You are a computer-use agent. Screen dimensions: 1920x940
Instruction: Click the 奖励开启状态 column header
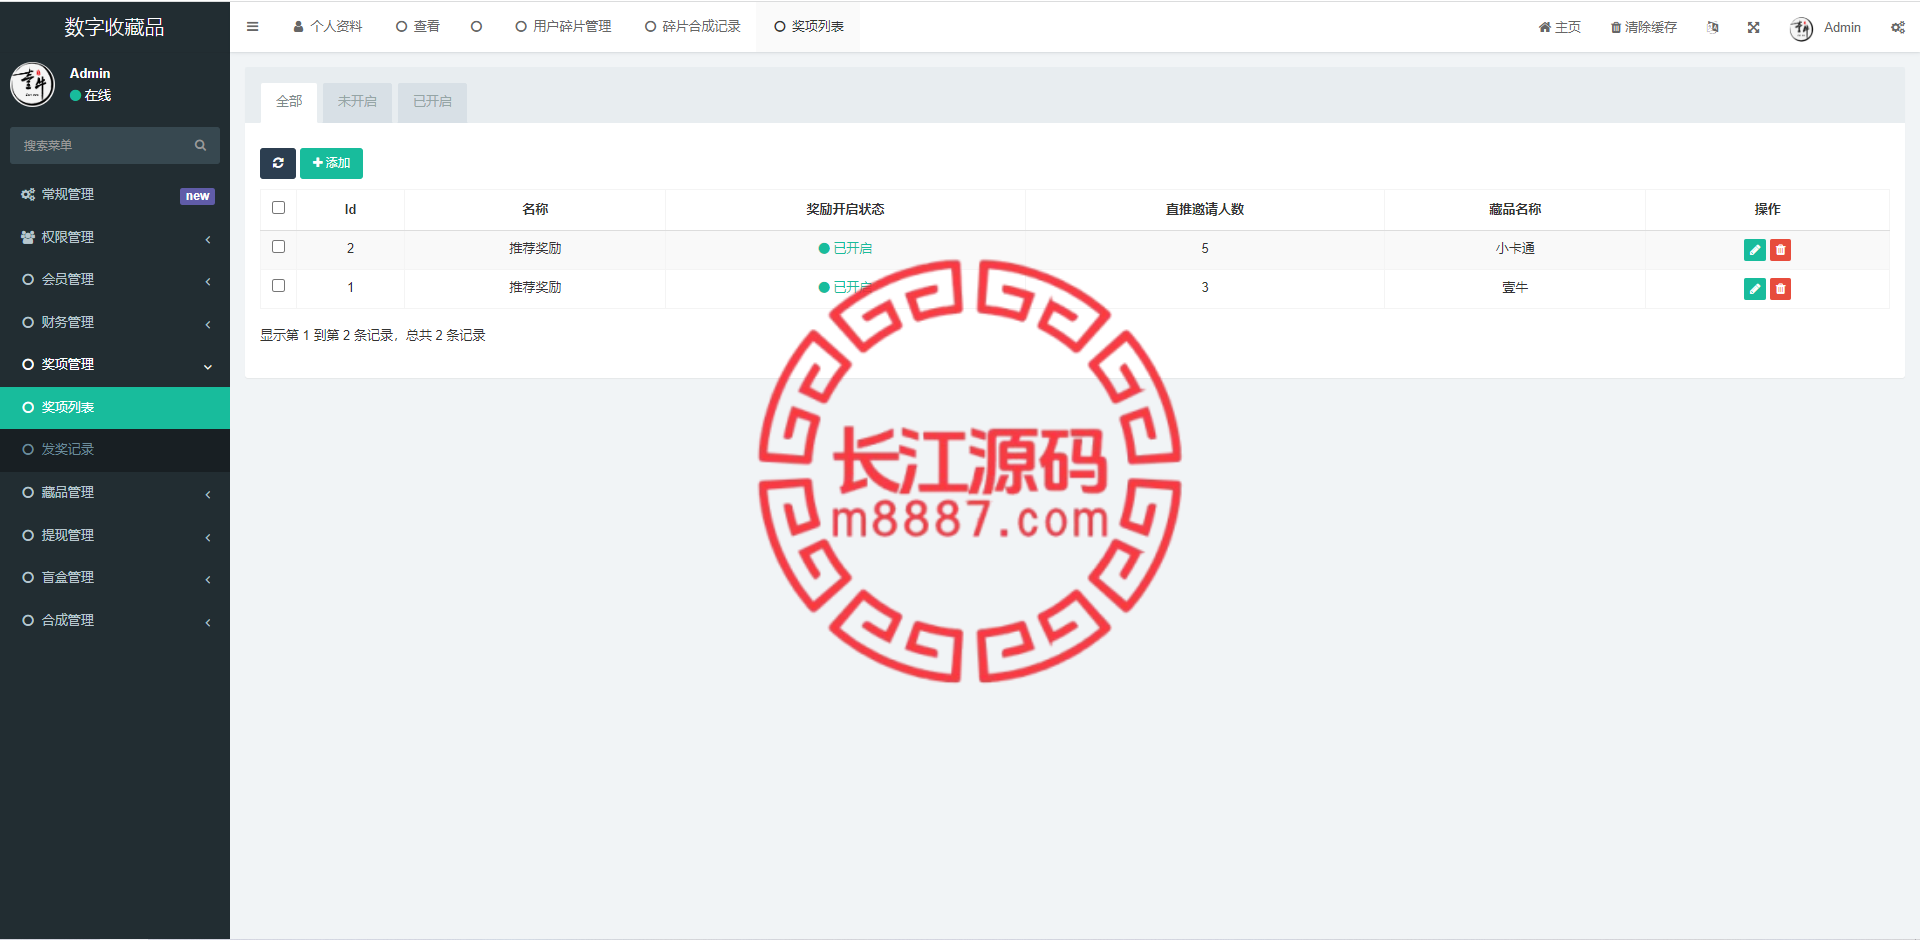tap(845, 209)
